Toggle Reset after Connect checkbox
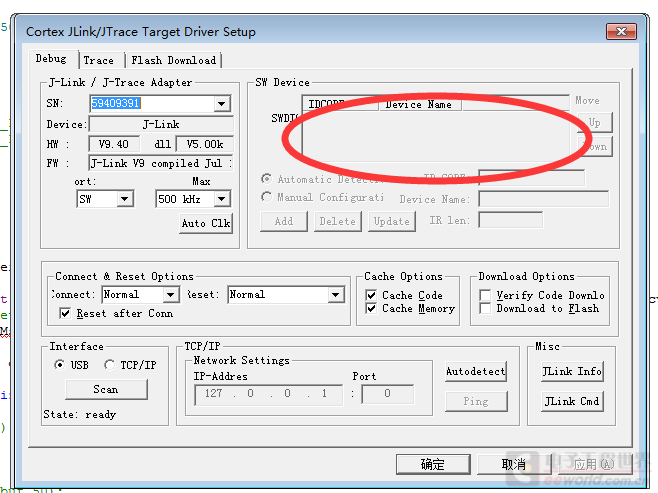The image size is (658, 493). (x=65, y=313)
